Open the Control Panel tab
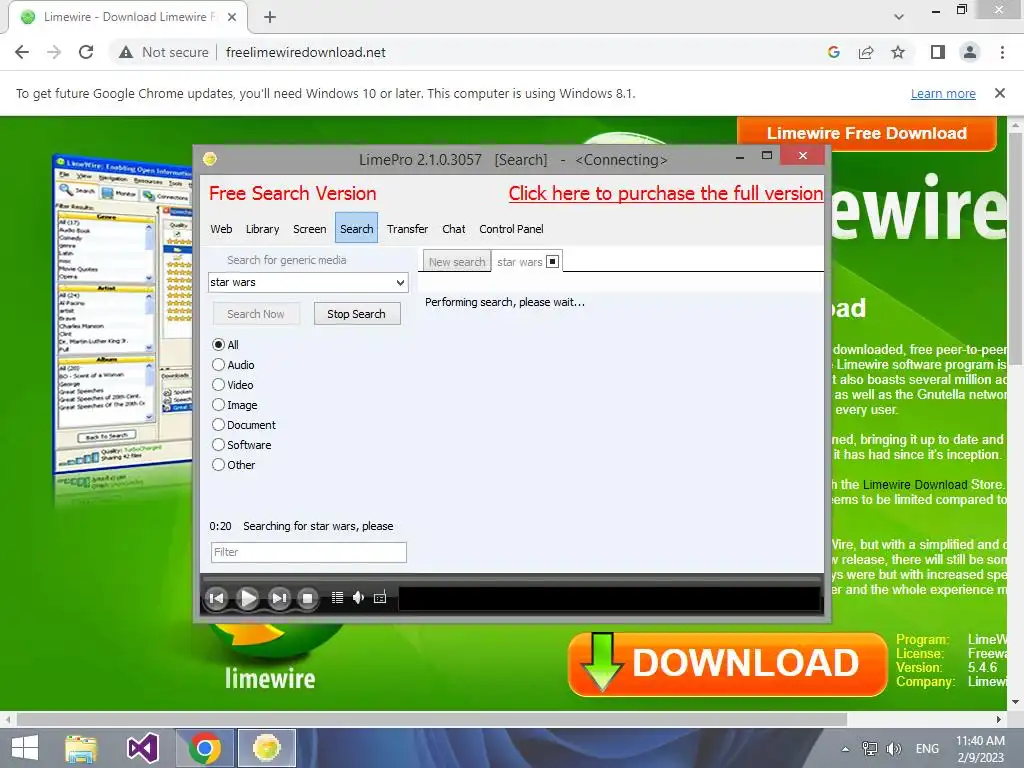 (x=511, y=229)
